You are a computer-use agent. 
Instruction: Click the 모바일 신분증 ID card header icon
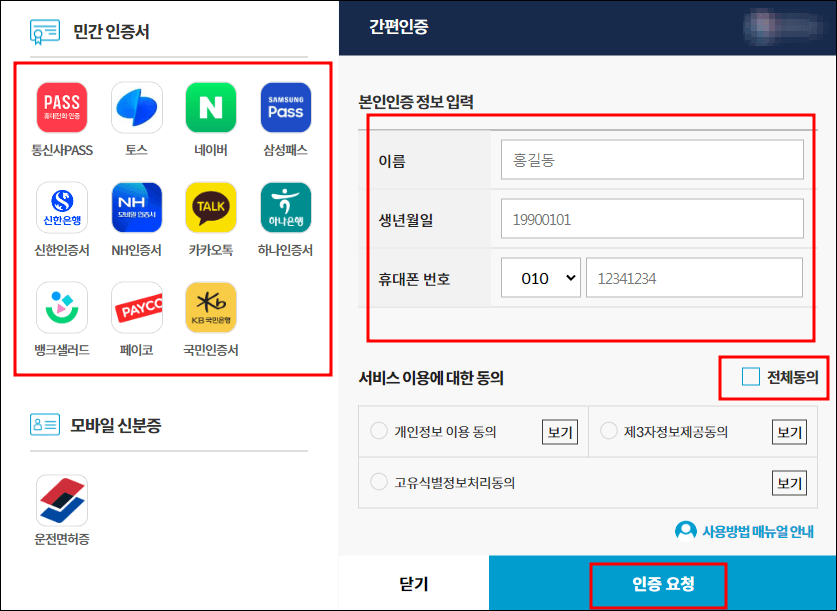[45, 425]
